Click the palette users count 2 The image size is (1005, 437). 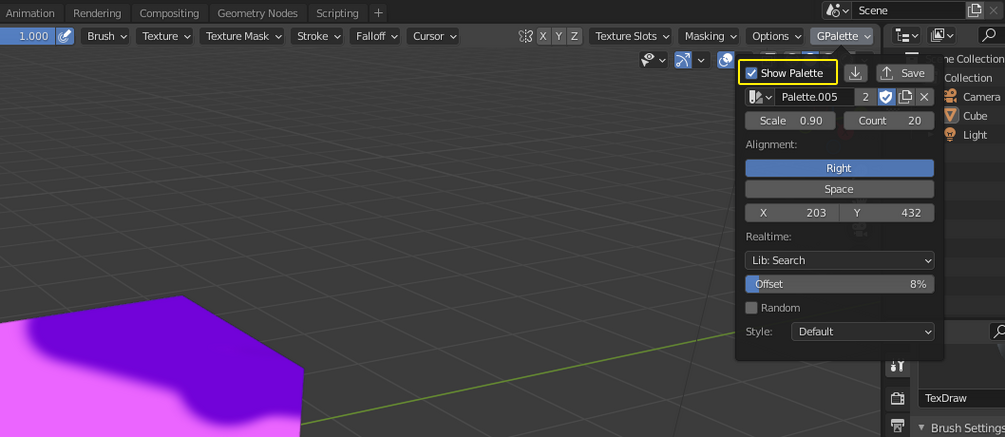pyautogui.click(x=866, y=97)
